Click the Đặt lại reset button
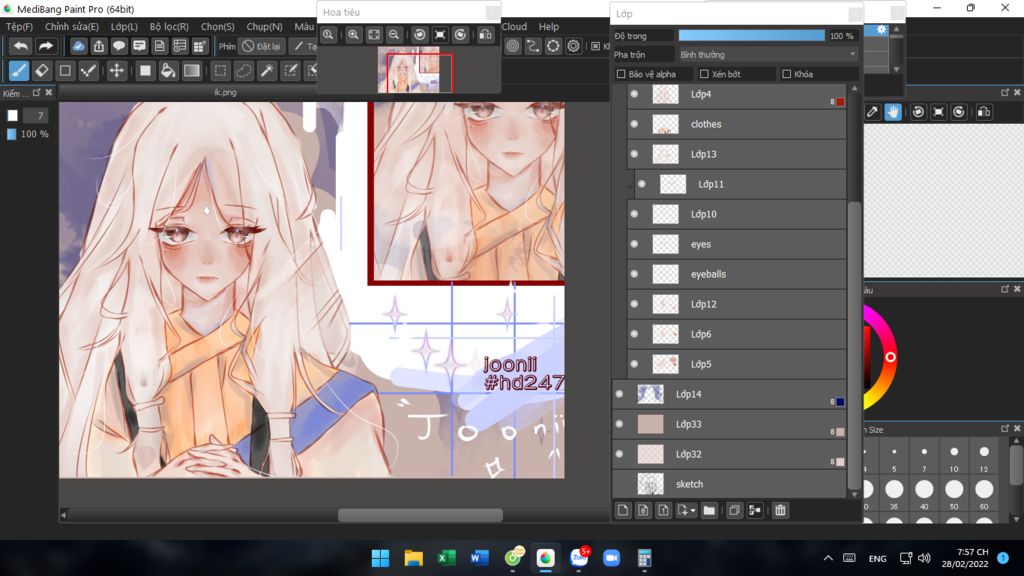The image size is (1024, 576). tap(262, 46)
